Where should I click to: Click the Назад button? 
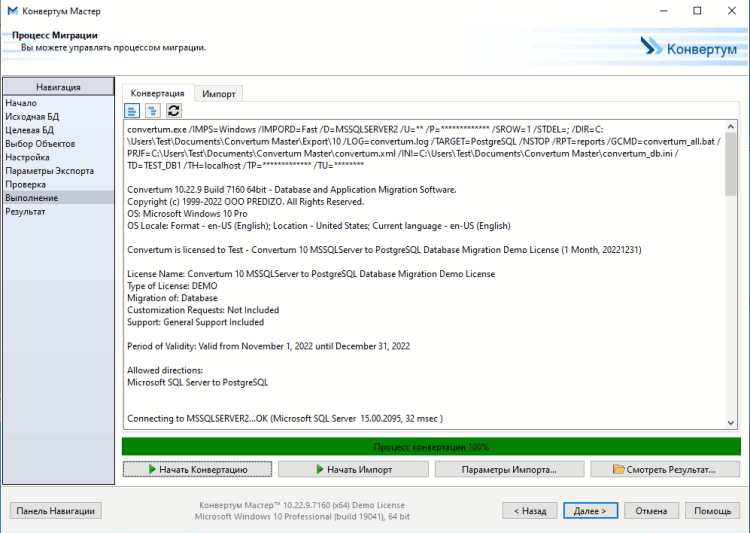(x=530, y=511)
